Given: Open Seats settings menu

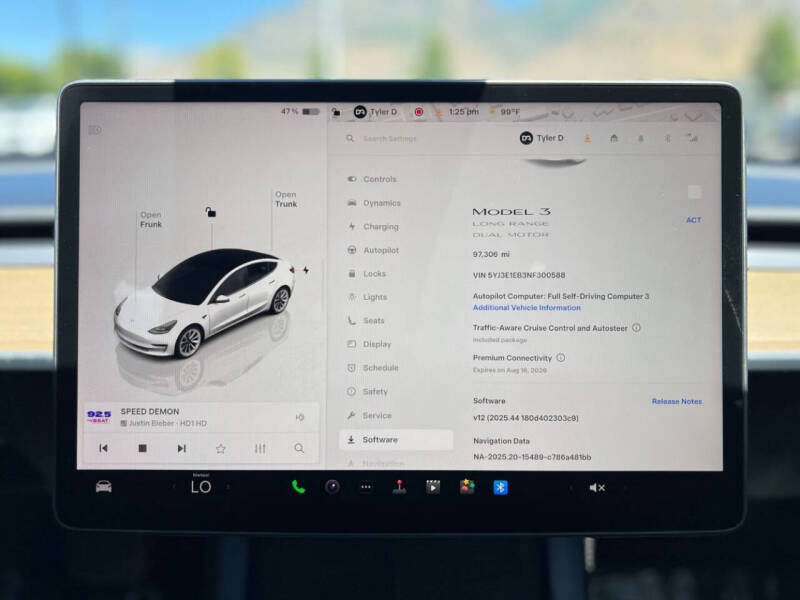Looking at the screenshot, I should point(365,320).
